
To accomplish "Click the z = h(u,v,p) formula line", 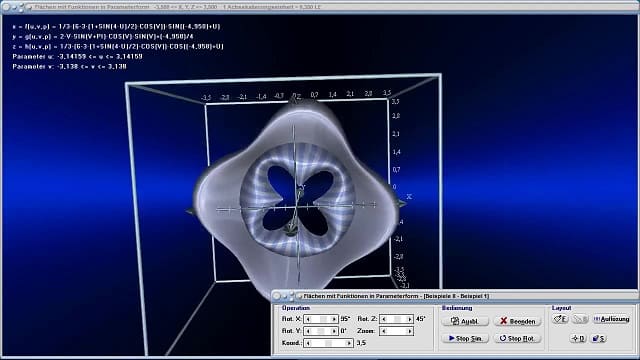I will pos(118,47).
